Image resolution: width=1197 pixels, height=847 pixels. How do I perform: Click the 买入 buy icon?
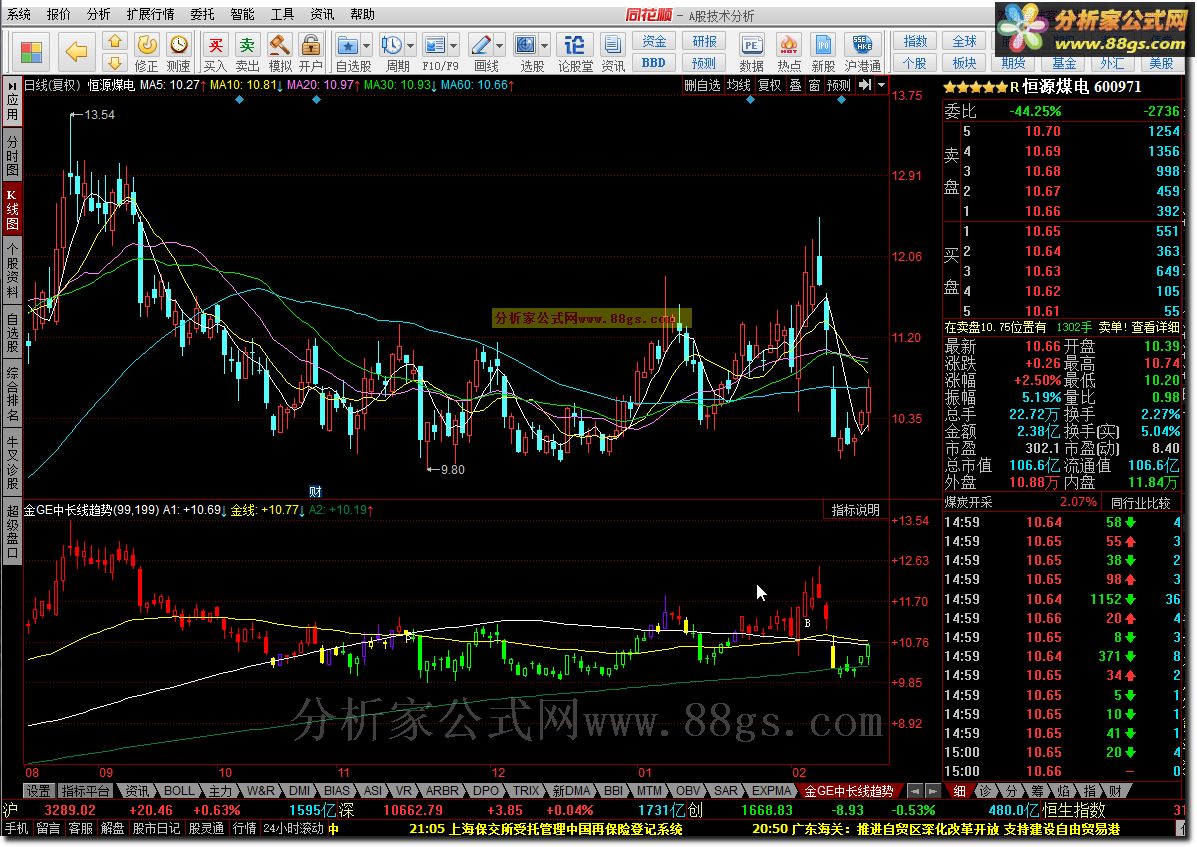tap(215, 53)
